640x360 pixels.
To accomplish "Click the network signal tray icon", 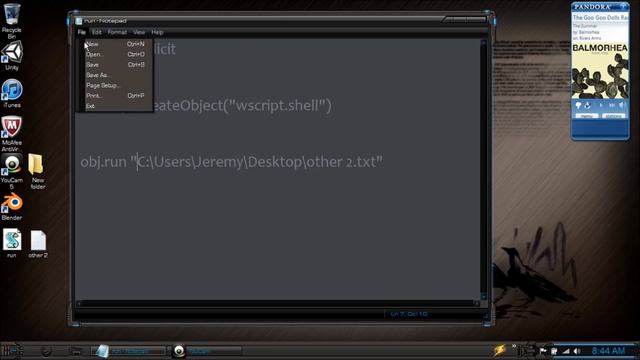I will tap(566, 351).
